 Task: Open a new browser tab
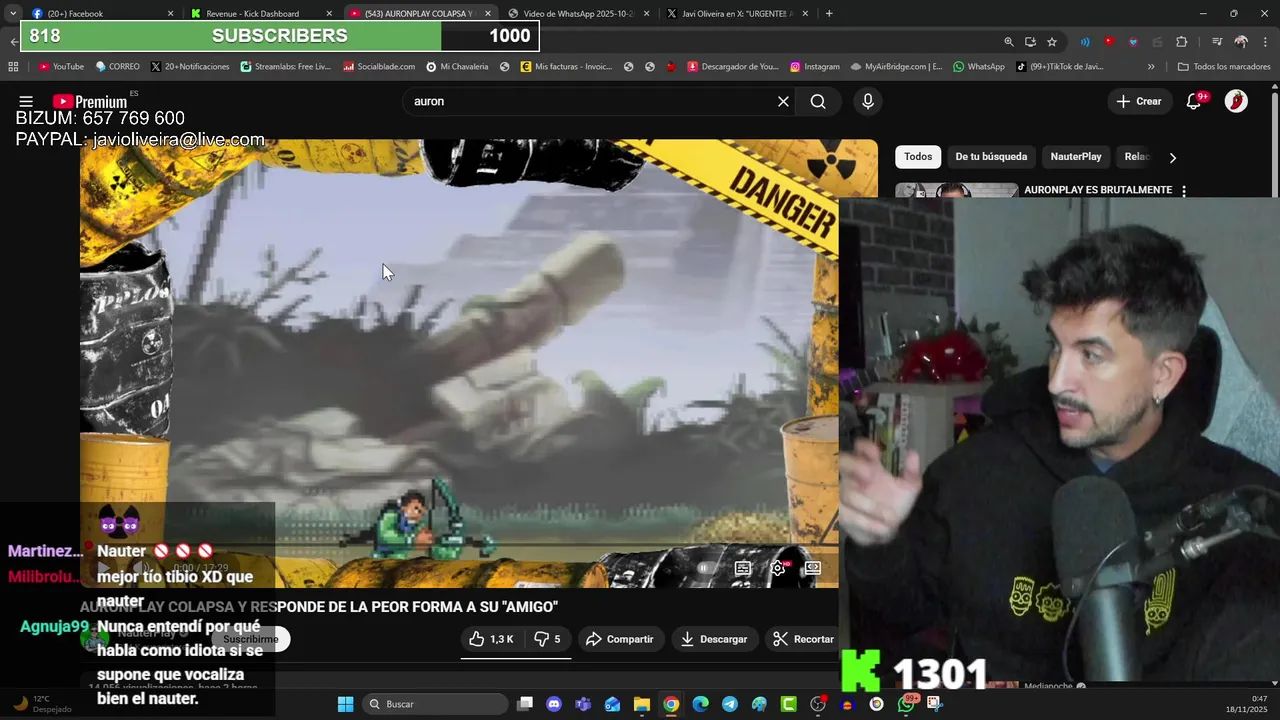coord(829,14)
